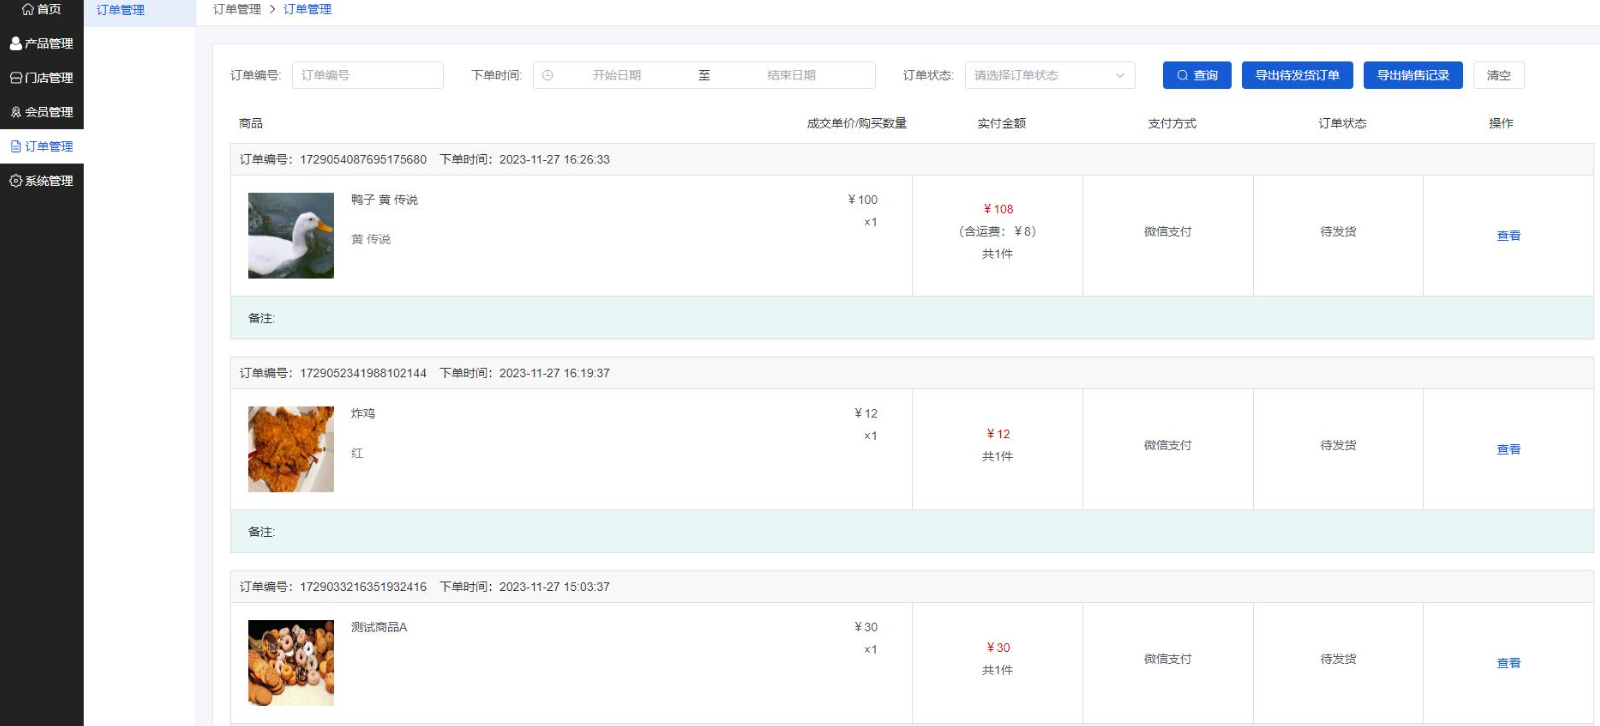Open 产品管理 menu item

[x=42, y=44]
